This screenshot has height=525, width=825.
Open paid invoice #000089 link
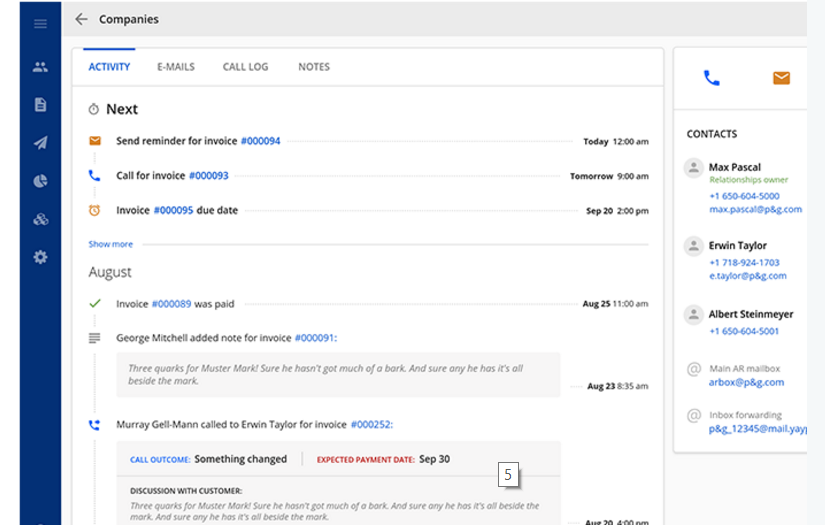pos(171,304)
